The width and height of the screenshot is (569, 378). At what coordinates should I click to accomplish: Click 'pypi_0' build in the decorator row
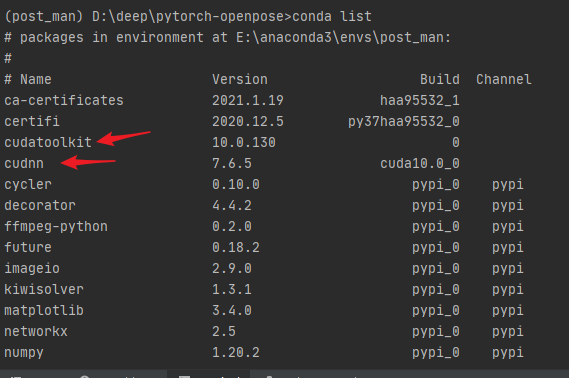436,206
